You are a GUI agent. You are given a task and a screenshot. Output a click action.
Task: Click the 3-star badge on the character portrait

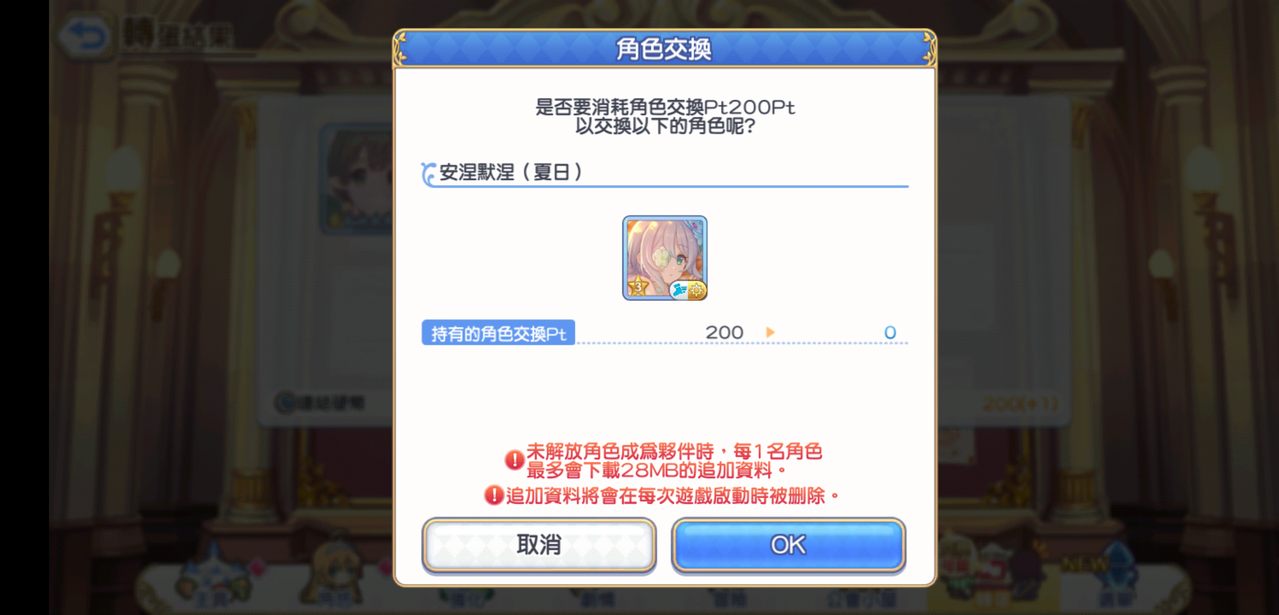(637, 288)
